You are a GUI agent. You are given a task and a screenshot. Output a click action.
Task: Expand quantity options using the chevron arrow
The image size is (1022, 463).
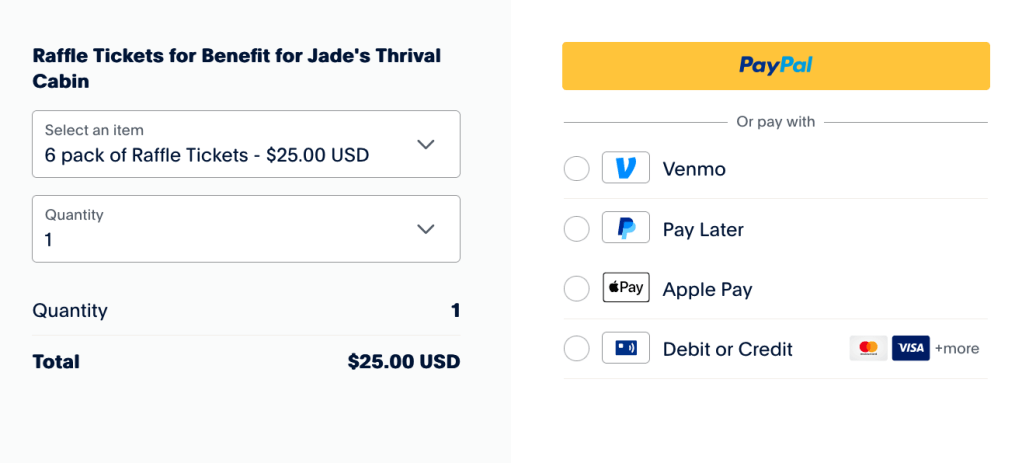point(426,229)
